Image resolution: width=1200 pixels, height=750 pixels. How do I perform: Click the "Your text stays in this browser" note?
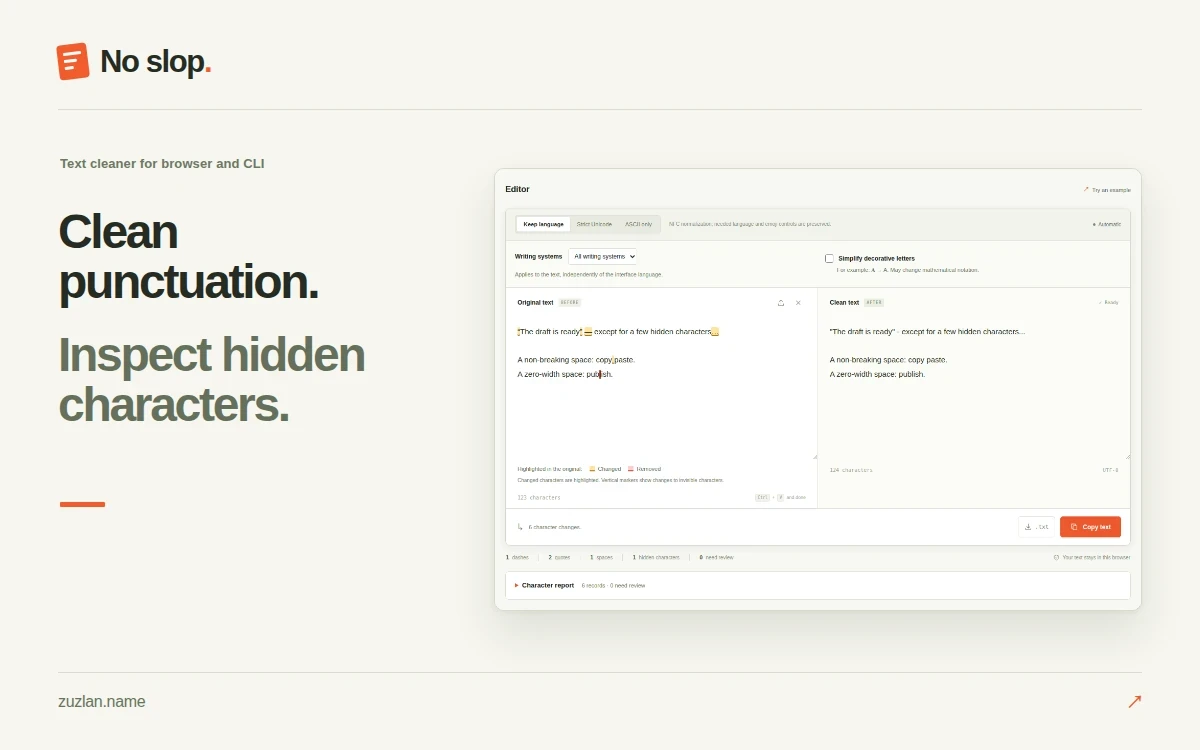[x=1092, y=557]
